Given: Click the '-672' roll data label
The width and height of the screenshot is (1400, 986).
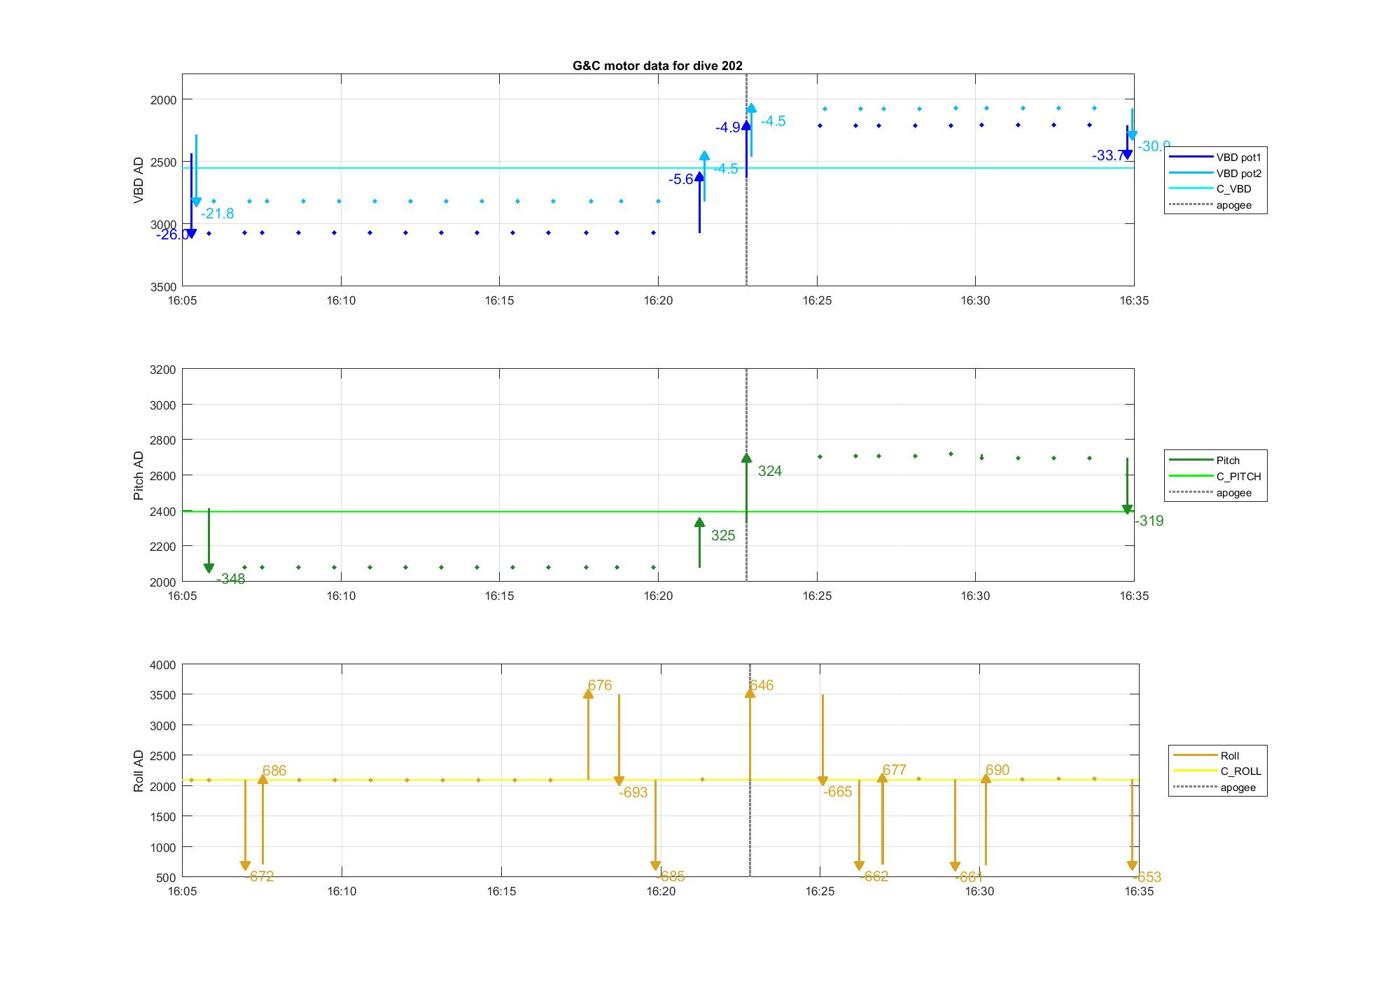Looking at the screenshot, I should click(x=260, y=876).
